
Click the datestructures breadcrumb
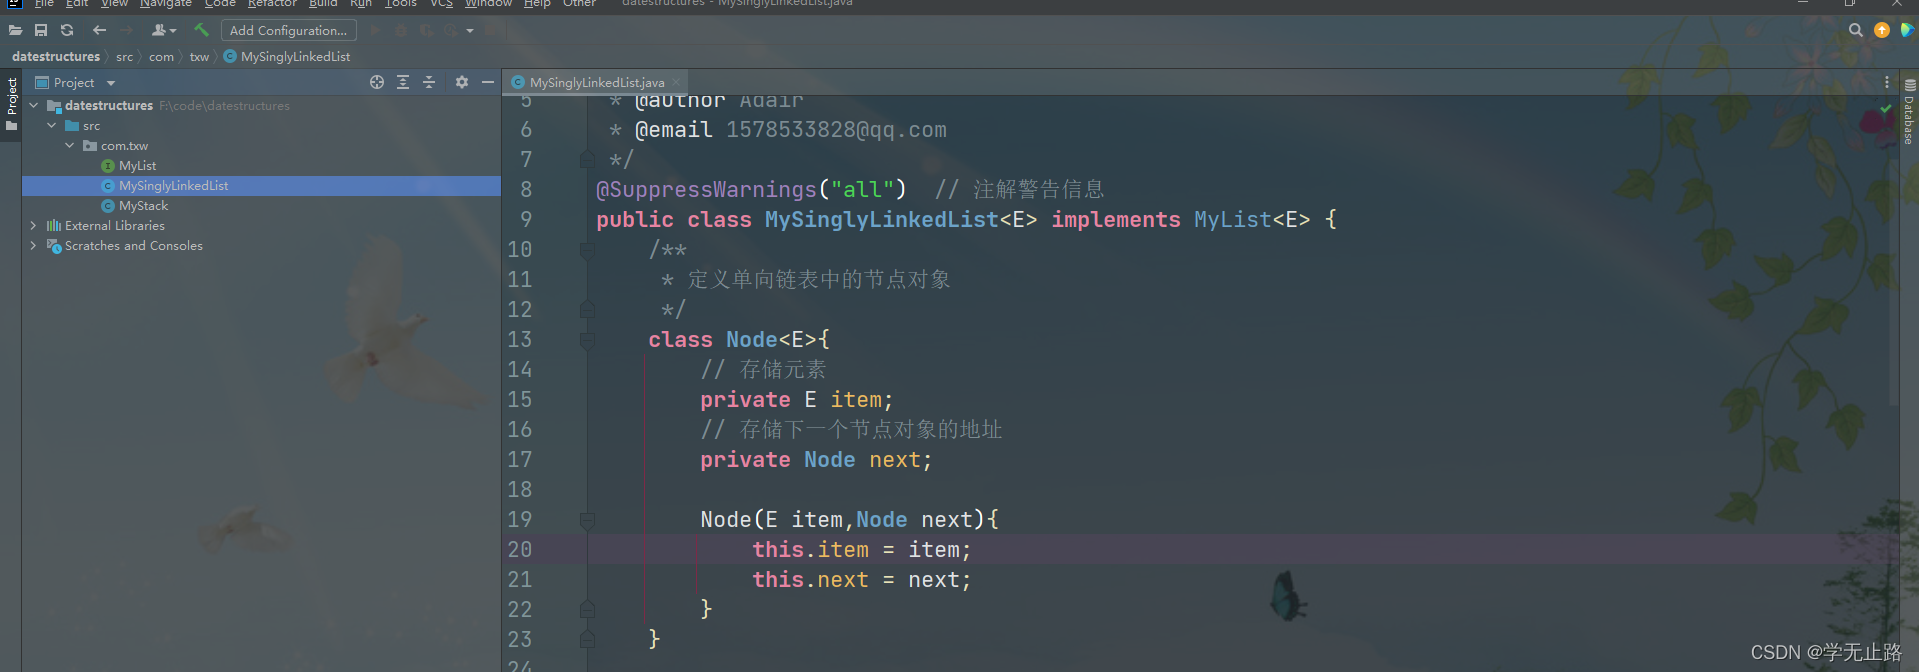(x=56, y=57)
